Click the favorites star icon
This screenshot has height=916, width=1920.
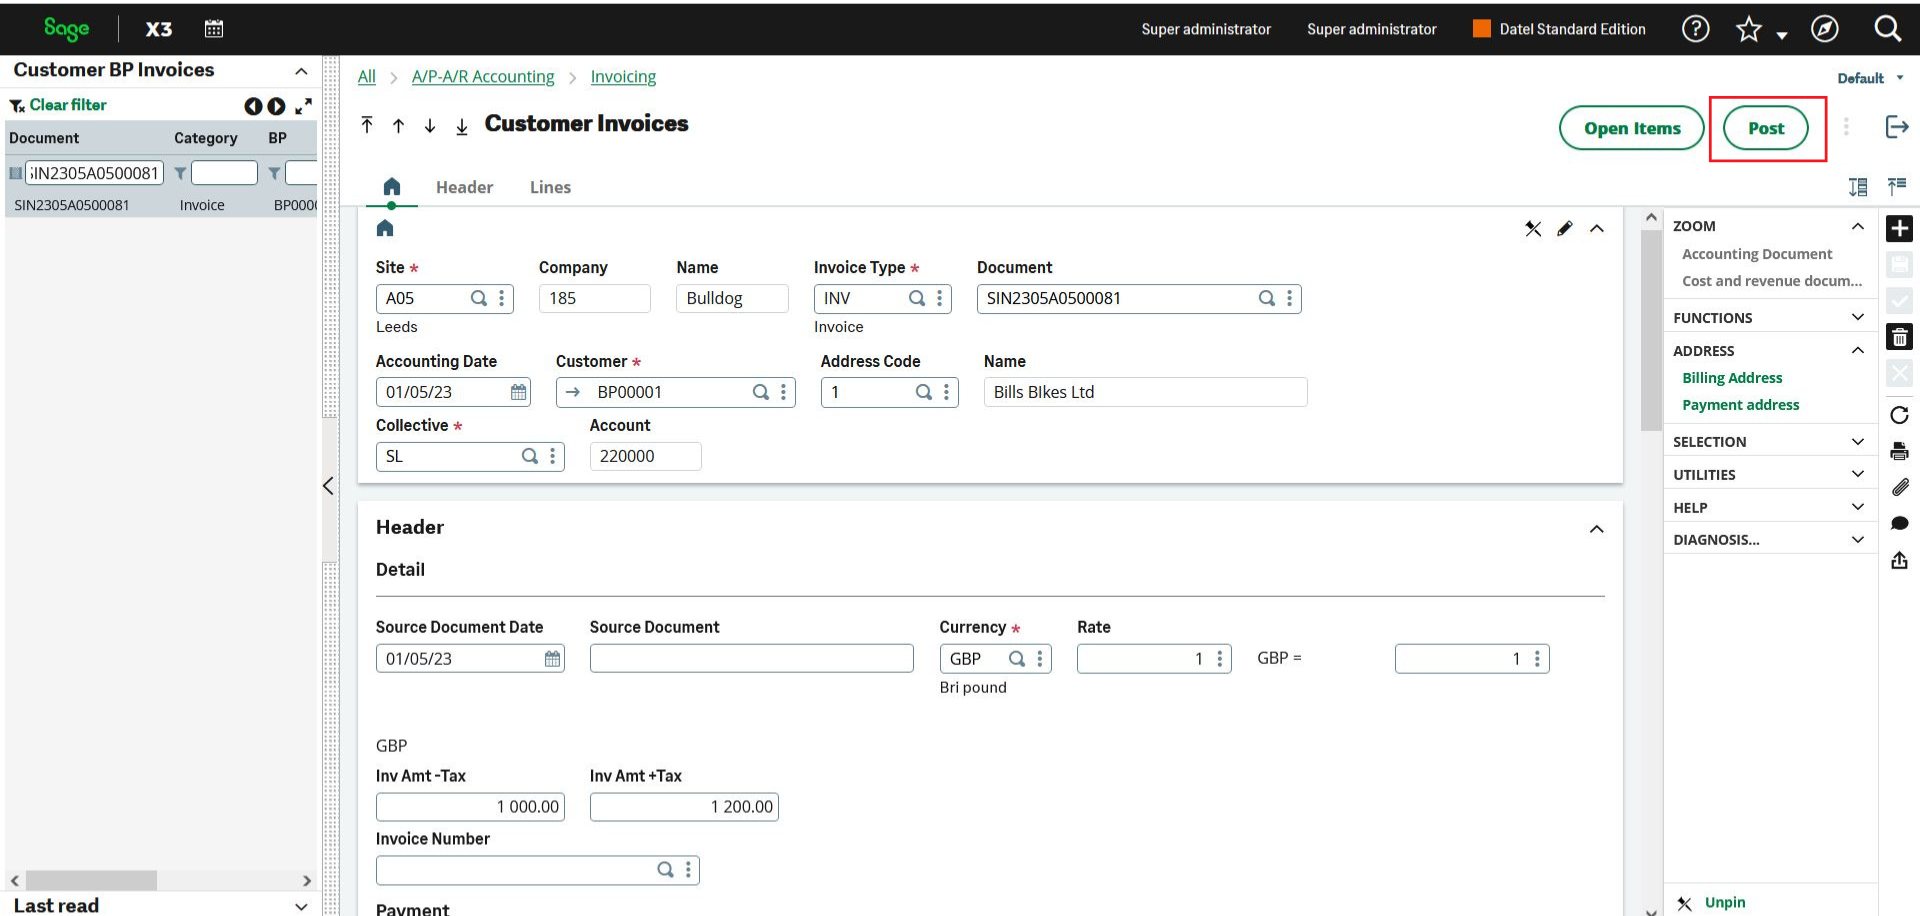tap(1748, 29)
